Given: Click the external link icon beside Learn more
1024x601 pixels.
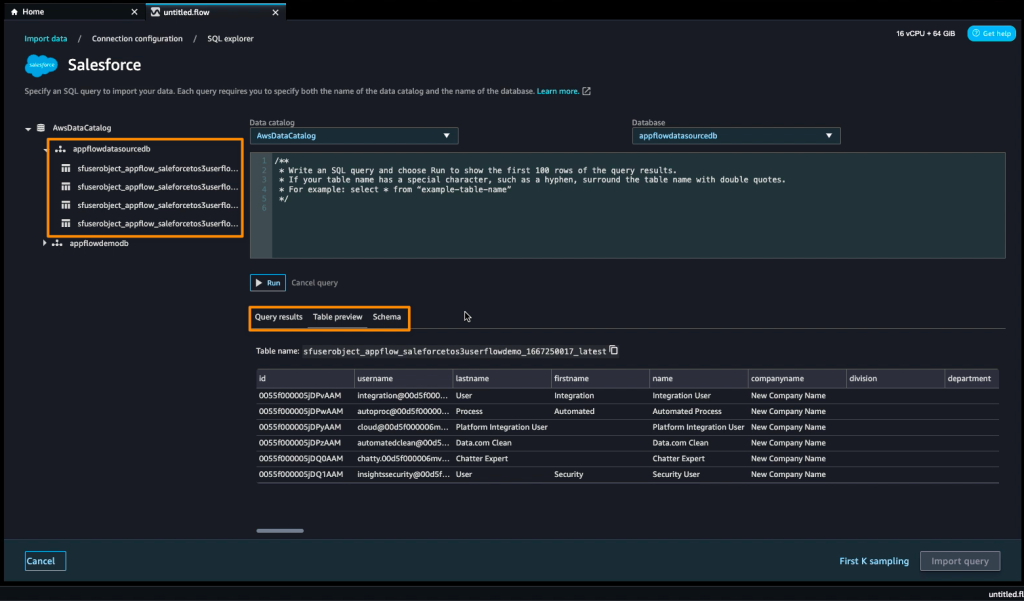Looking at the screenshot, I should coord(587,92).
